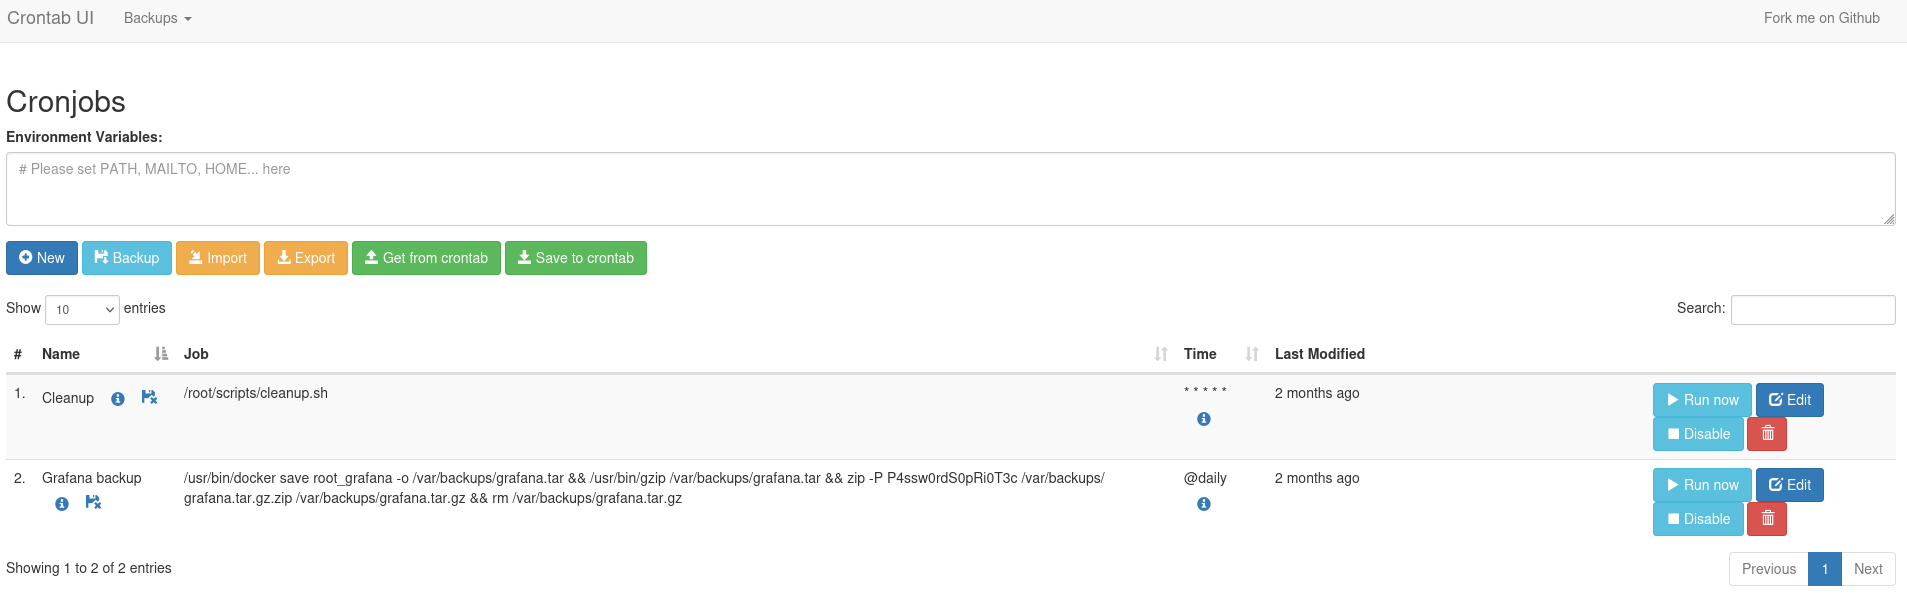Click the blue Backup button
Image resolution: width=1907 pixels, height=602 pixels.
[127, 258]
